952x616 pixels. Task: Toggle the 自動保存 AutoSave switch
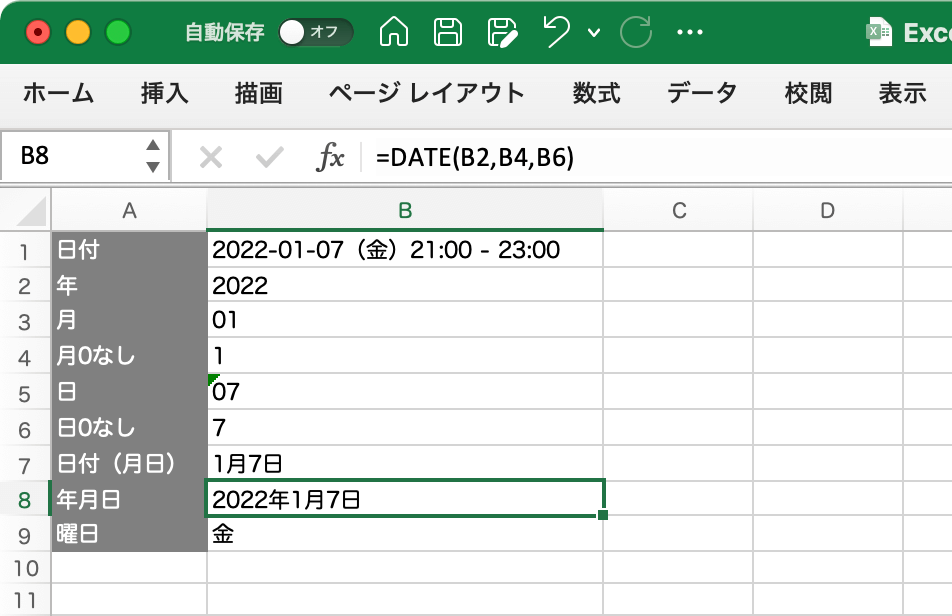(x=315, y=32)
